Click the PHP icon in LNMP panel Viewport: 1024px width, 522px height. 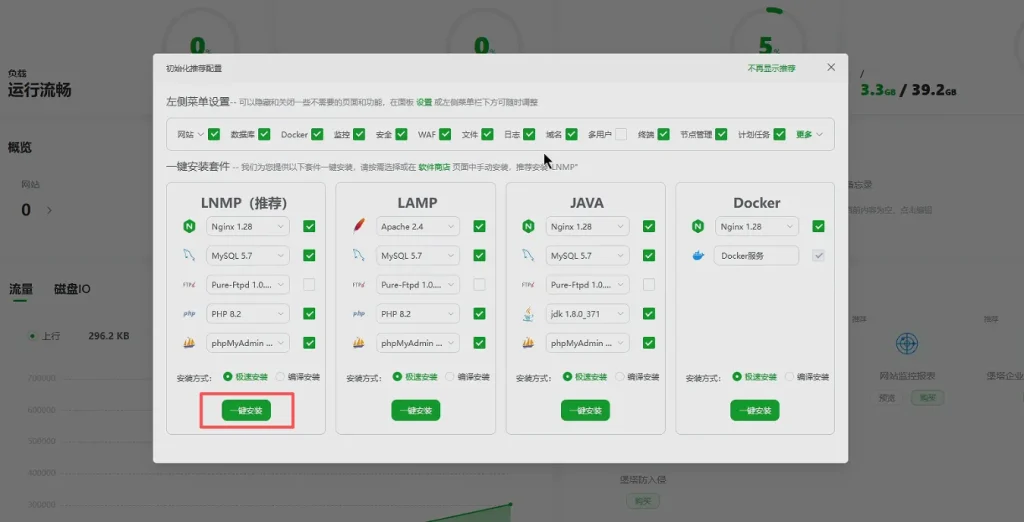tap(188, 314)
